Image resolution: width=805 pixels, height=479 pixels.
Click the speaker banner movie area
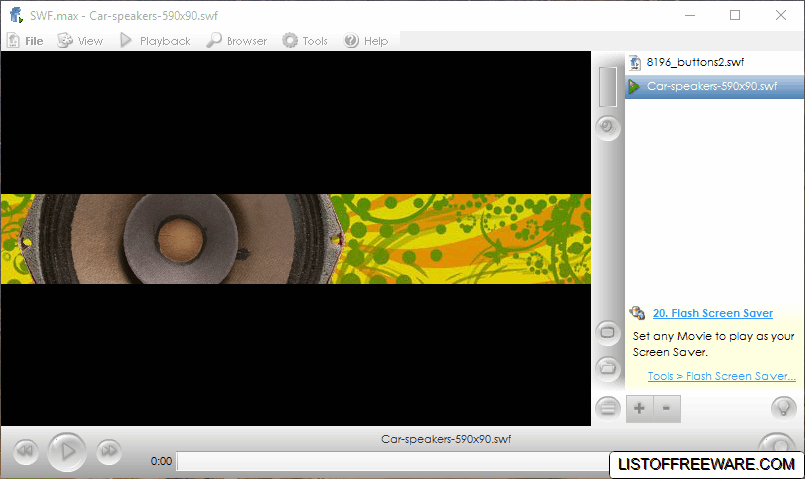click(x=296, y=239)
